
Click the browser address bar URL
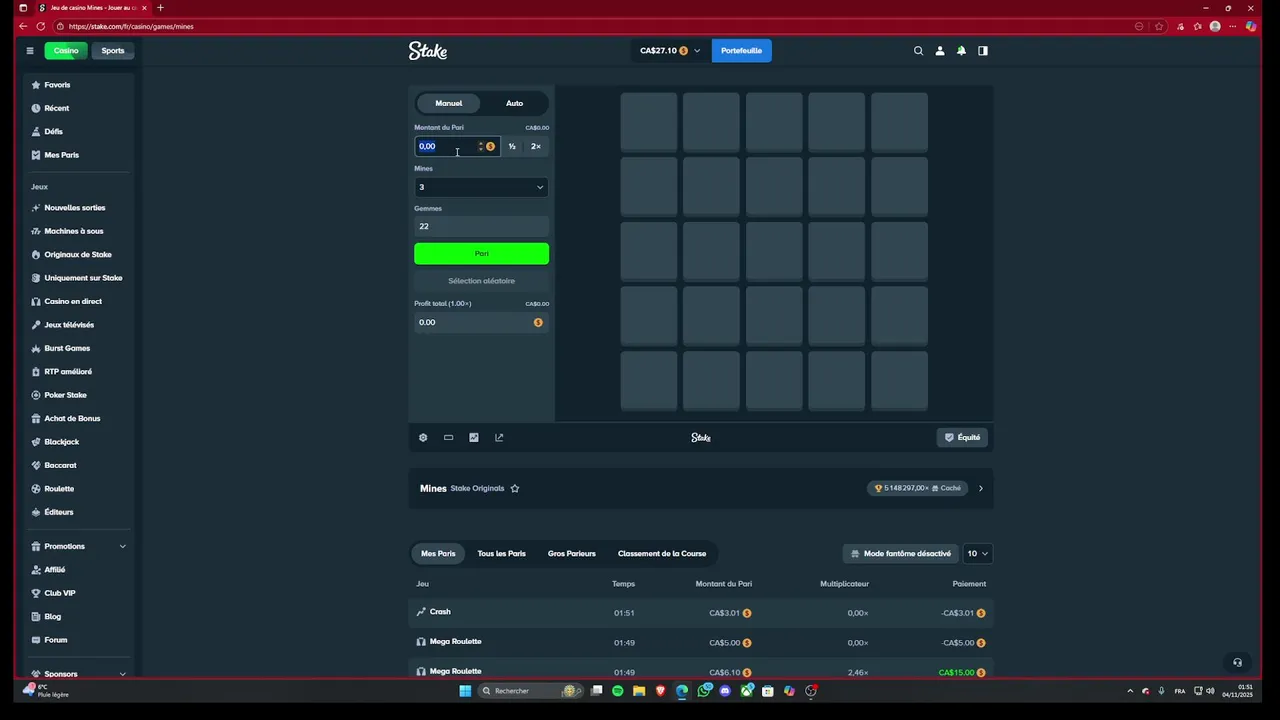coord(131,26)
